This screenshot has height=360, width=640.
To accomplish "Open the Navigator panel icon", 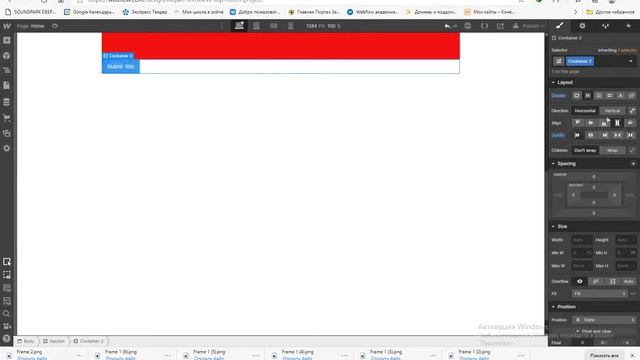I will pos(7,71).
